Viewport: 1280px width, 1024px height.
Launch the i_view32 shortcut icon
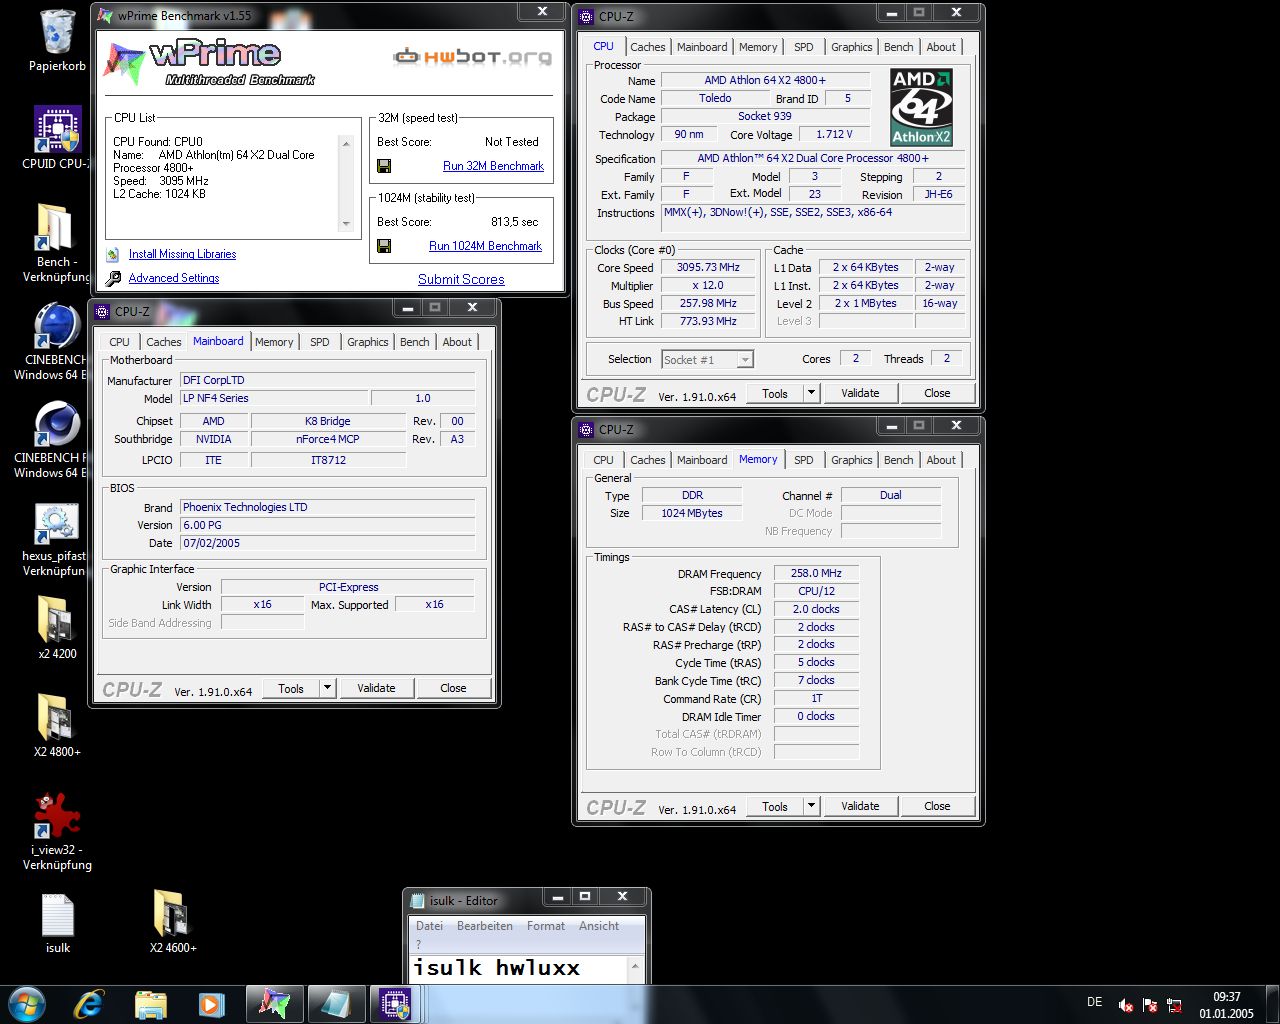pyautogui.click(x=57, y=816)
